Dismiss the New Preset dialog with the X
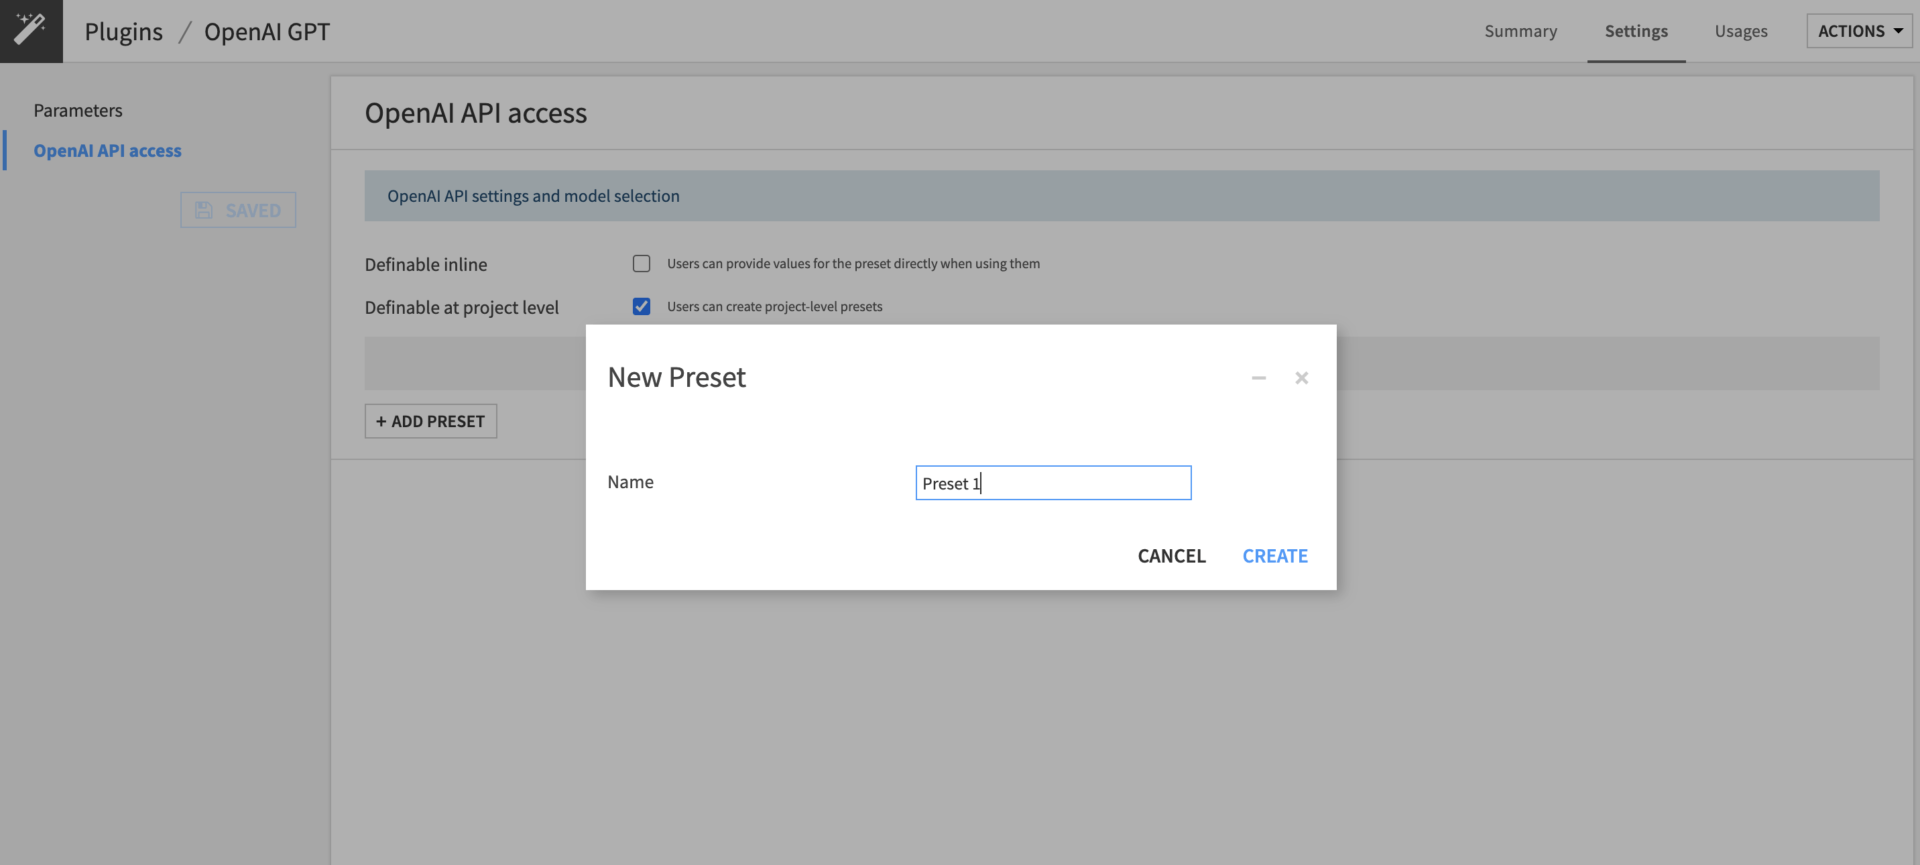 [1301, 378]
